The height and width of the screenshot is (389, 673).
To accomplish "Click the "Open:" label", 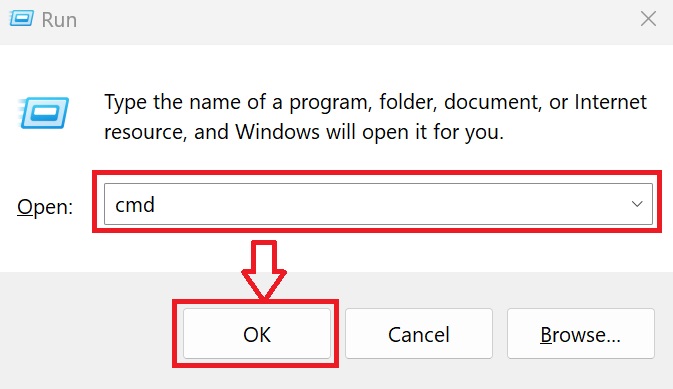I will pos(45,207).
